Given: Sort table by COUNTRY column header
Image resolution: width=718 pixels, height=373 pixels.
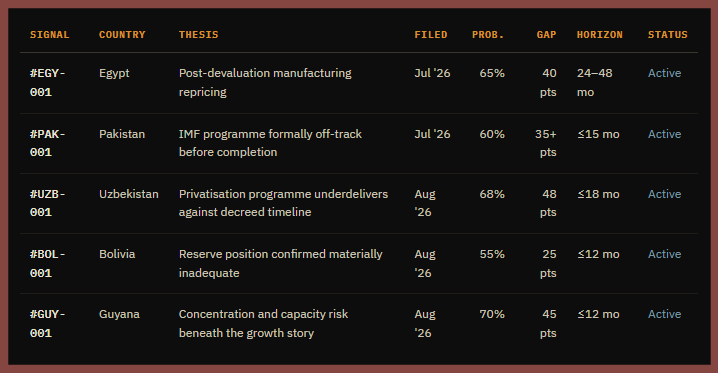Looking at the screenshot, I should point(122,35).
